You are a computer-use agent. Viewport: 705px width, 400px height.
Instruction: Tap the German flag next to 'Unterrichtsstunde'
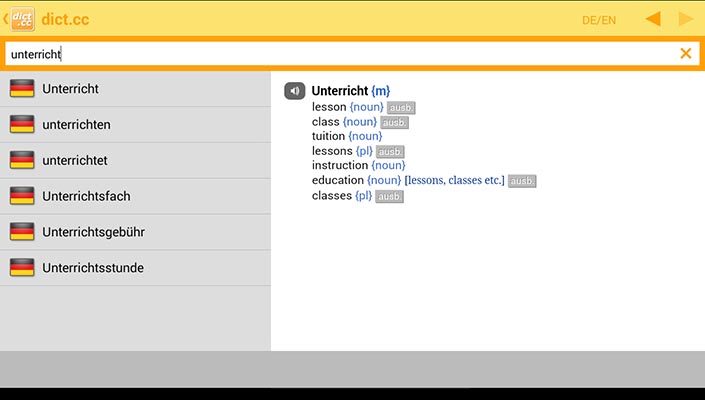(22, 268)
